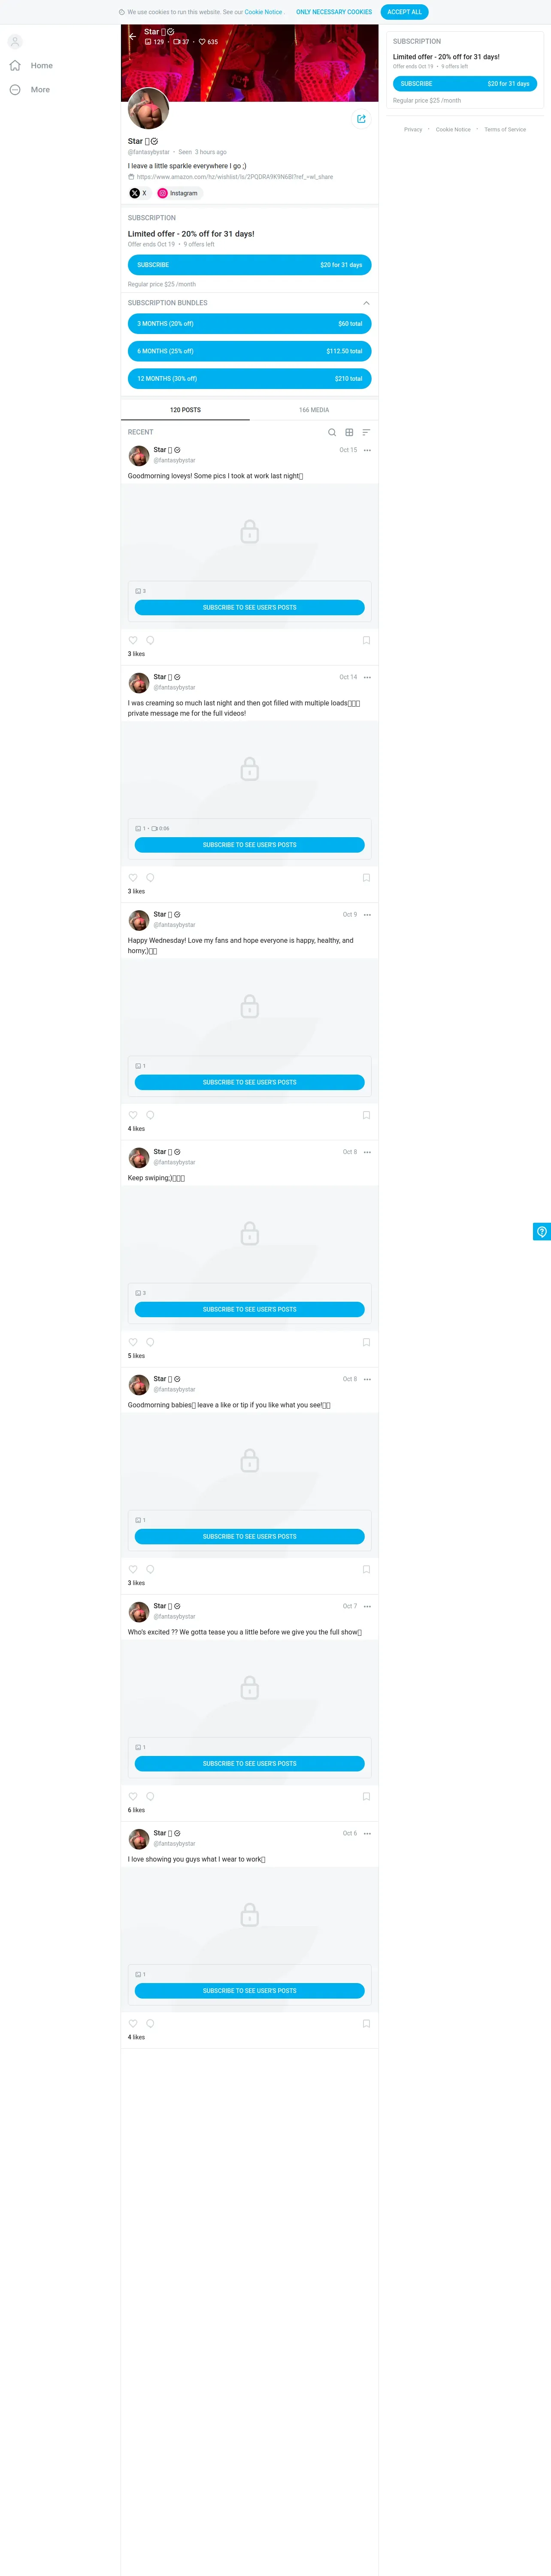This screenshot has width=551, height=2576.
Task: Switch to the 166 Media tab
Action: [x=314, y=410]
